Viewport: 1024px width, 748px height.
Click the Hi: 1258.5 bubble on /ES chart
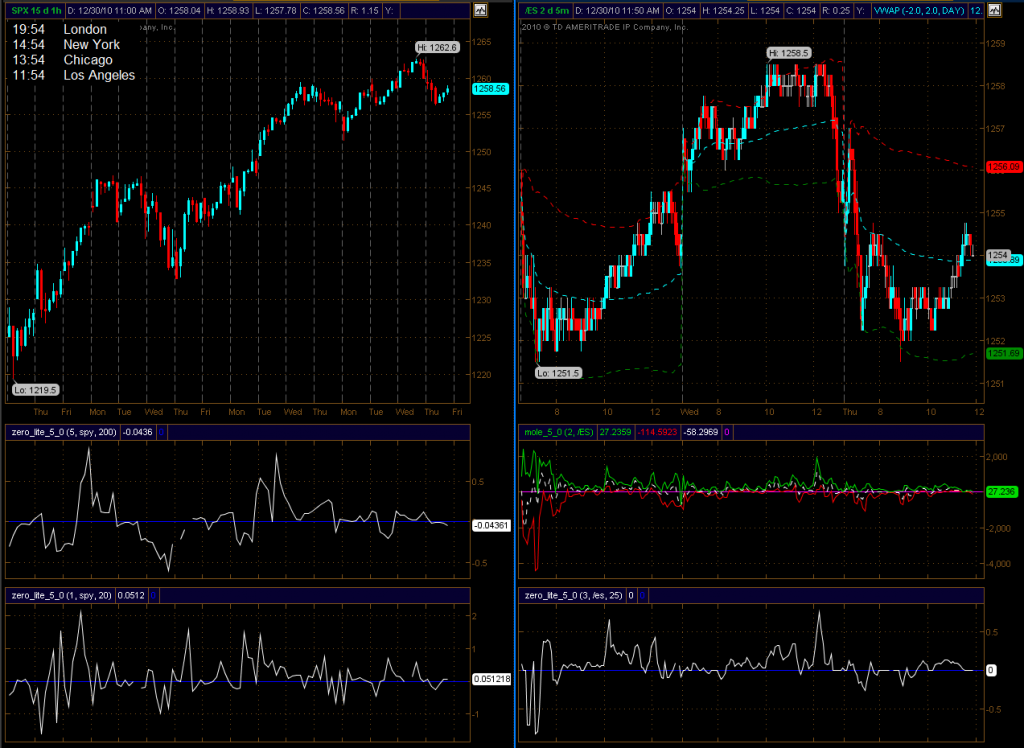point(789,52)
